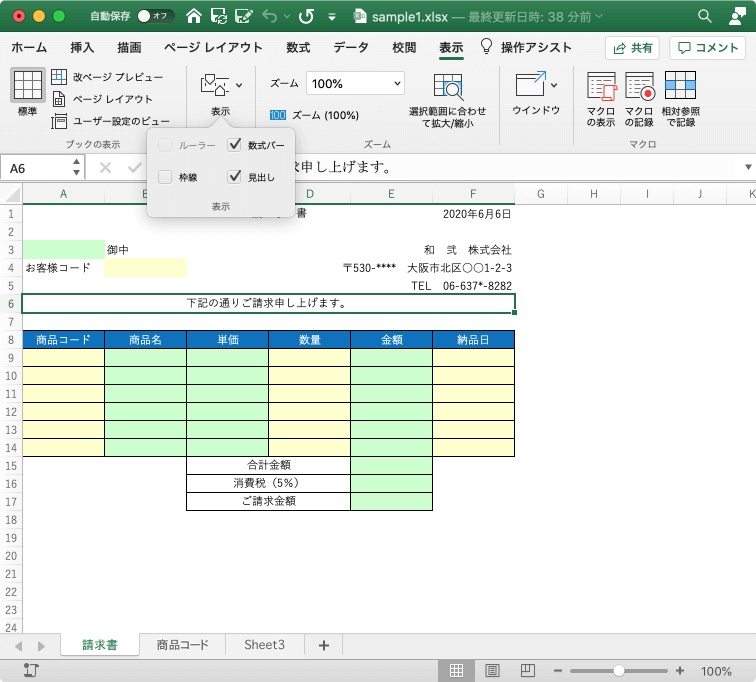Open the ズーム 100% combo box
Image resolution: width=756 pixels, height=682 pixels.
click(x=355, y=83)
